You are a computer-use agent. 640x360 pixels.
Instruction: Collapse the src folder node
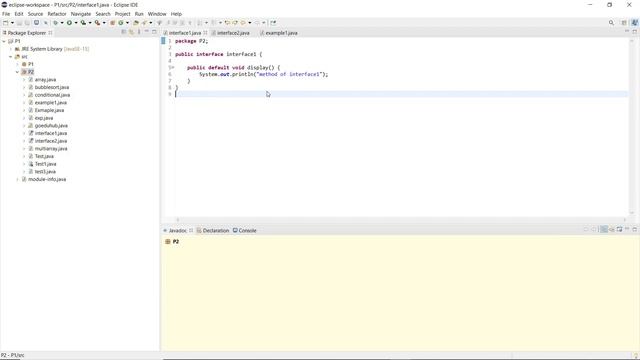pos(11,57)
